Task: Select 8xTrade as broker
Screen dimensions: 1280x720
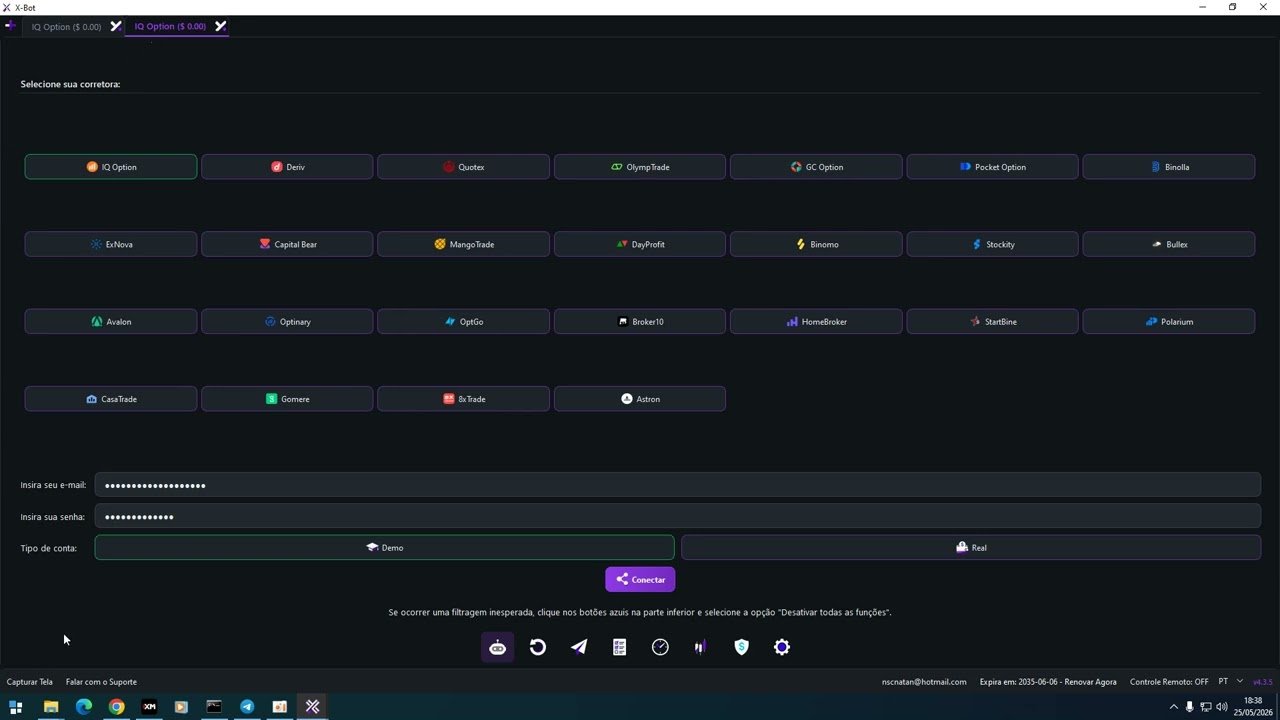Action: 463,399
